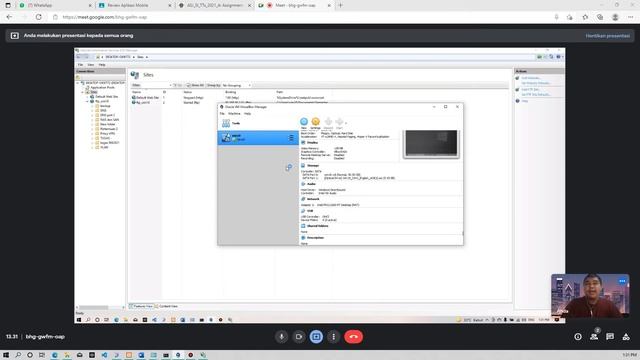Reload the page with the refresh icon
The image size is (640, 360).
tap(39, 17)
